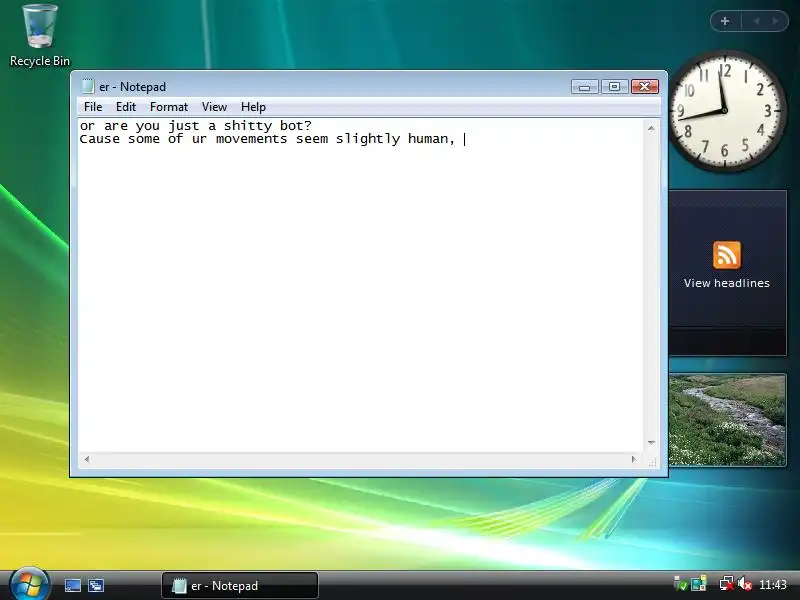
Task: Click the Notepad resize grip corner
Action: (652, 462)
